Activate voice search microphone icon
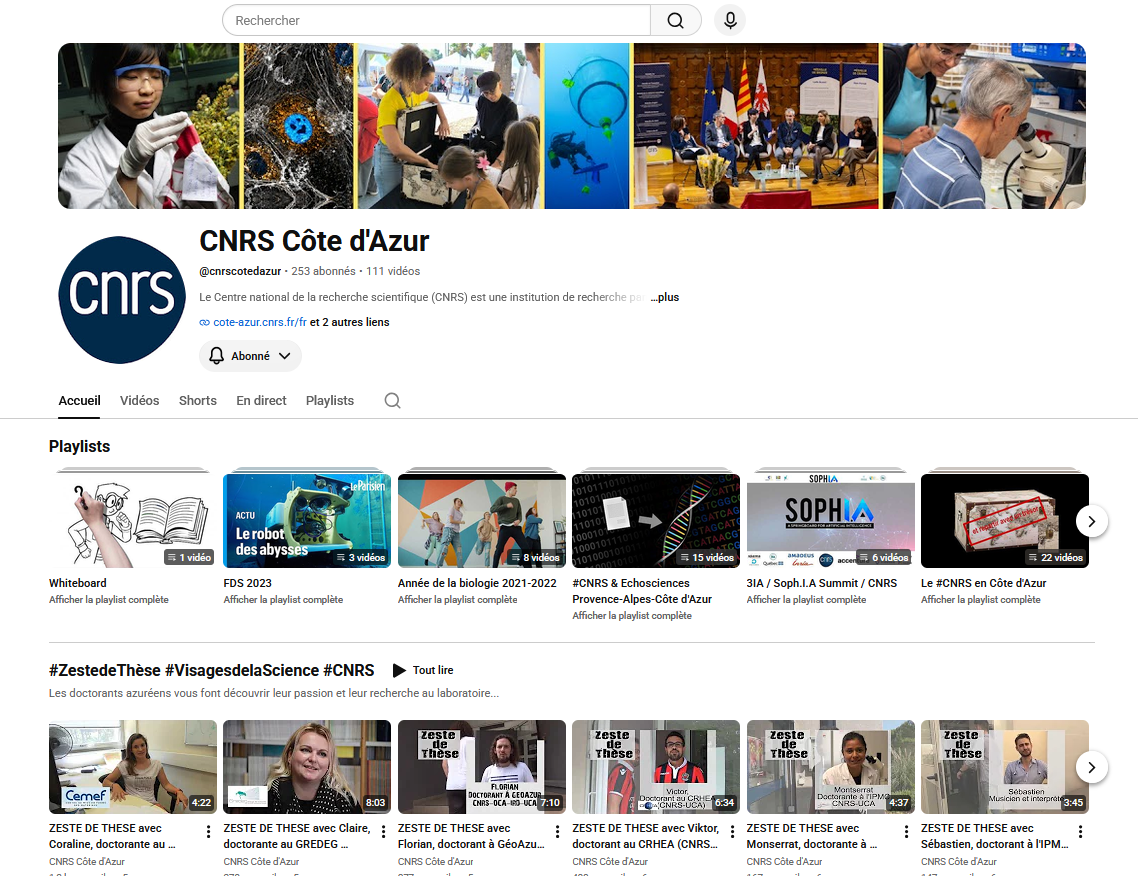Image resolution: width=1138 pixels, height=876 pixels. click(730, 20)
